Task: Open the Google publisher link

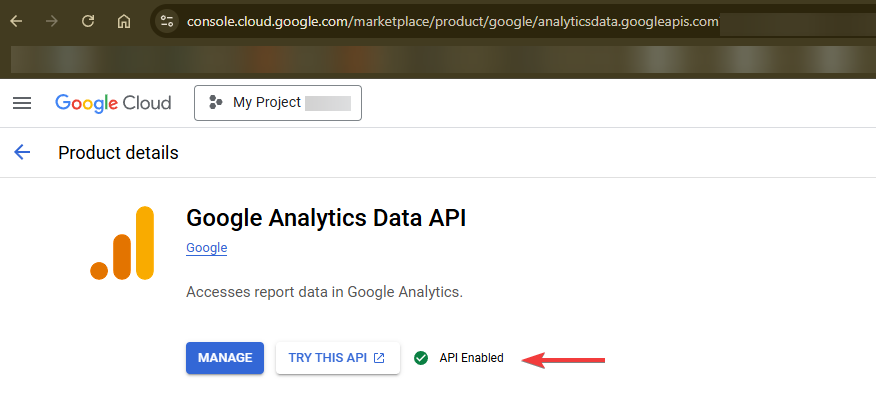Action: point(207,248)
